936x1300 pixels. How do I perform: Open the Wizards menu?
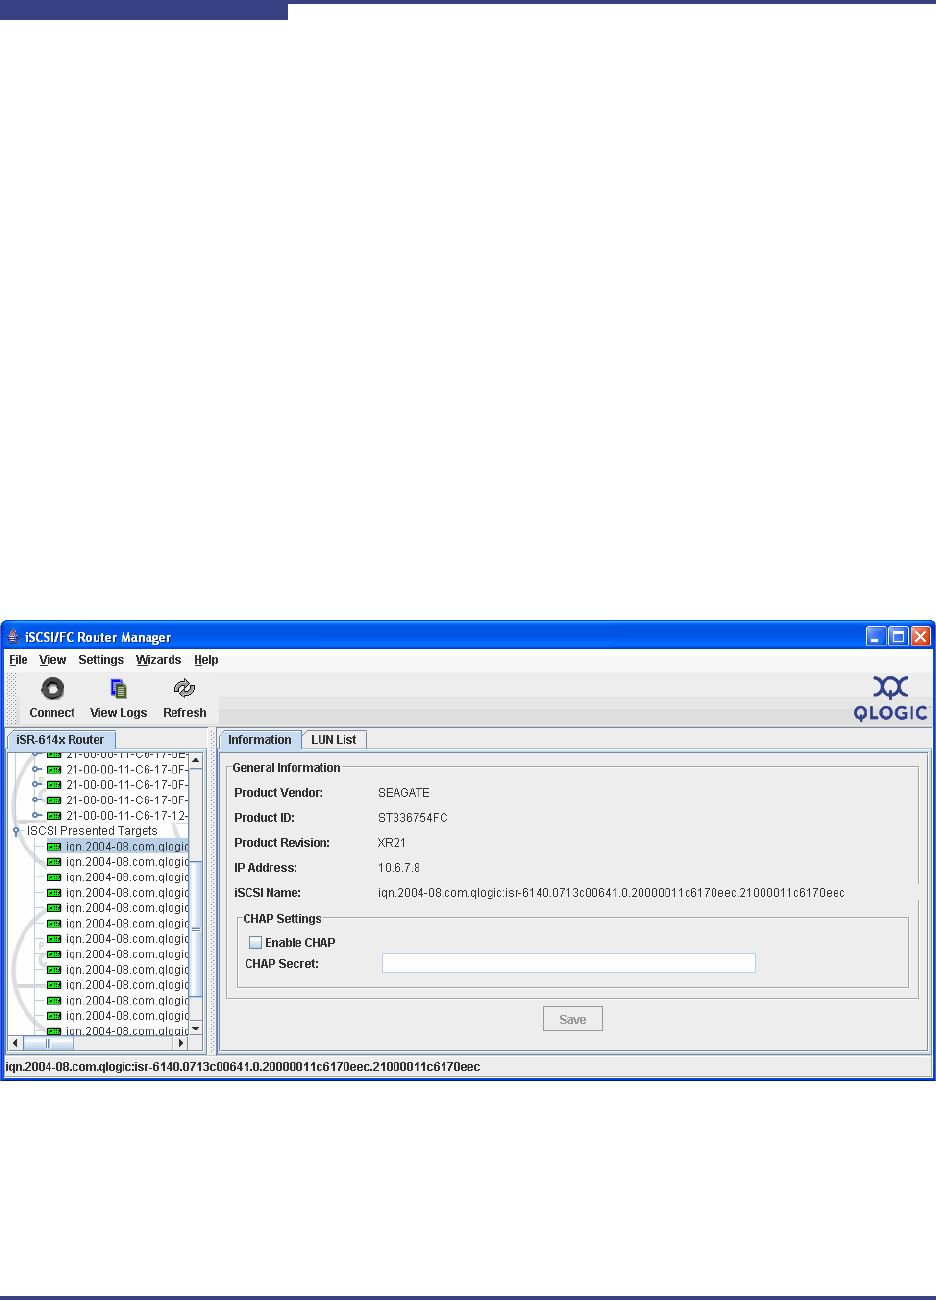[x=158, y=660]
